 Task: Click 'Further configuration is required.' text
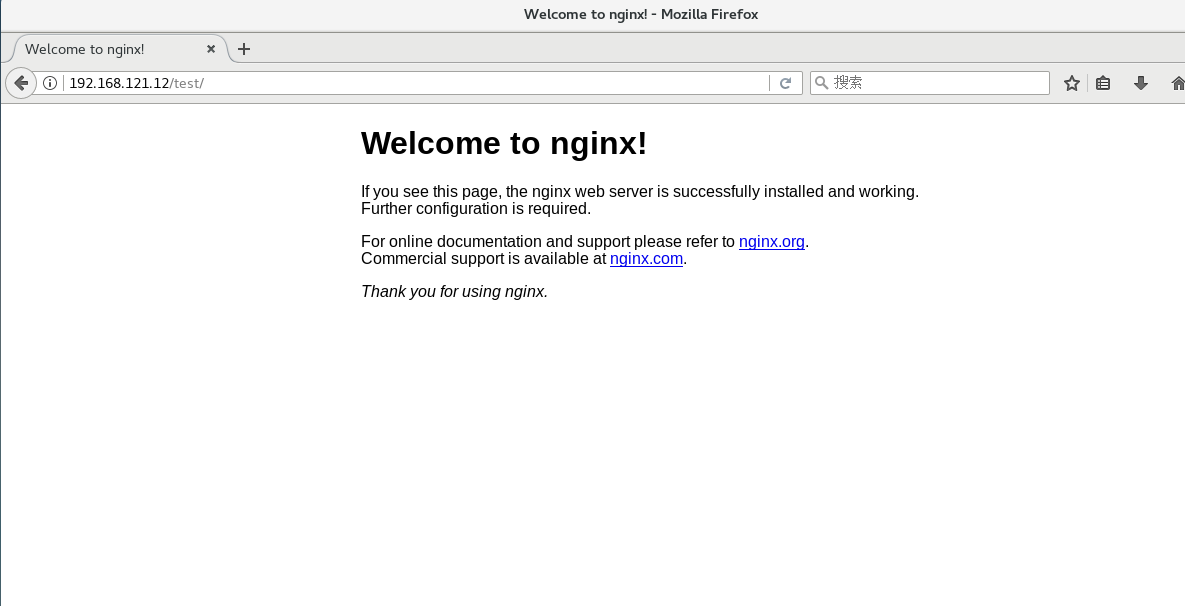coord(476,209)
